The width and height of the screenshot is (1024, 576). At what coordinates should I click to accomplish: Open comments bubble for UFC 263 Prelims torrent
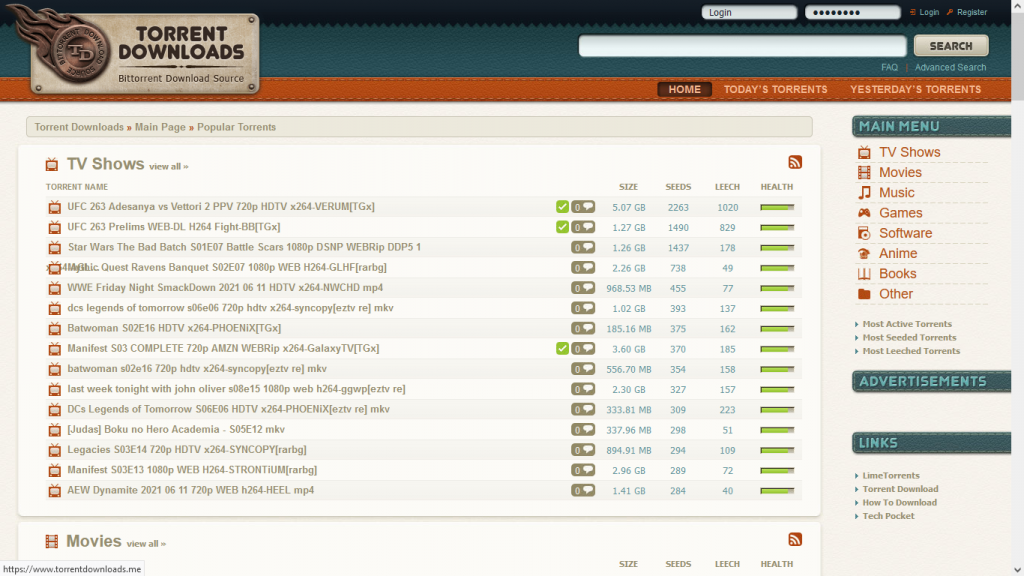(x=583, y=227)
